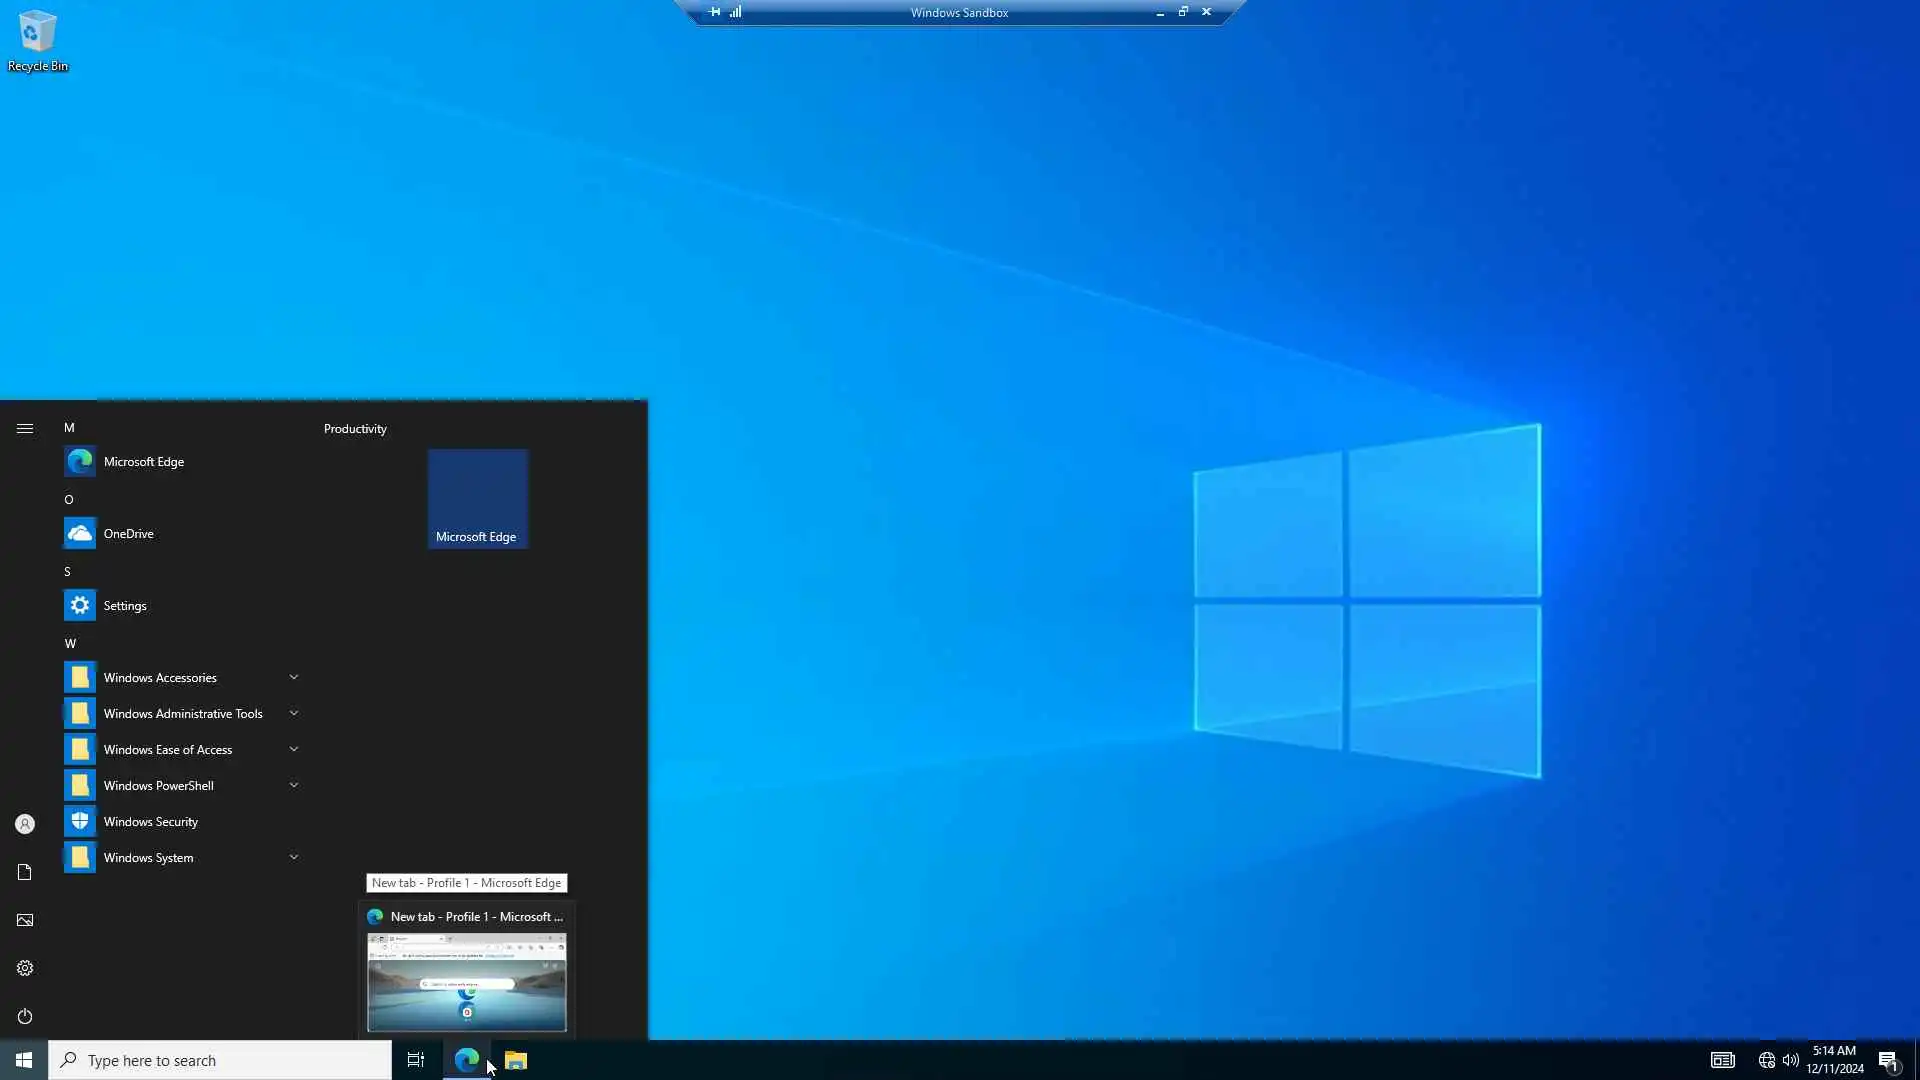Screen dimensions: 1920x1080
Task: Expand Windows PowerShell folder
Action: [158, 785]
